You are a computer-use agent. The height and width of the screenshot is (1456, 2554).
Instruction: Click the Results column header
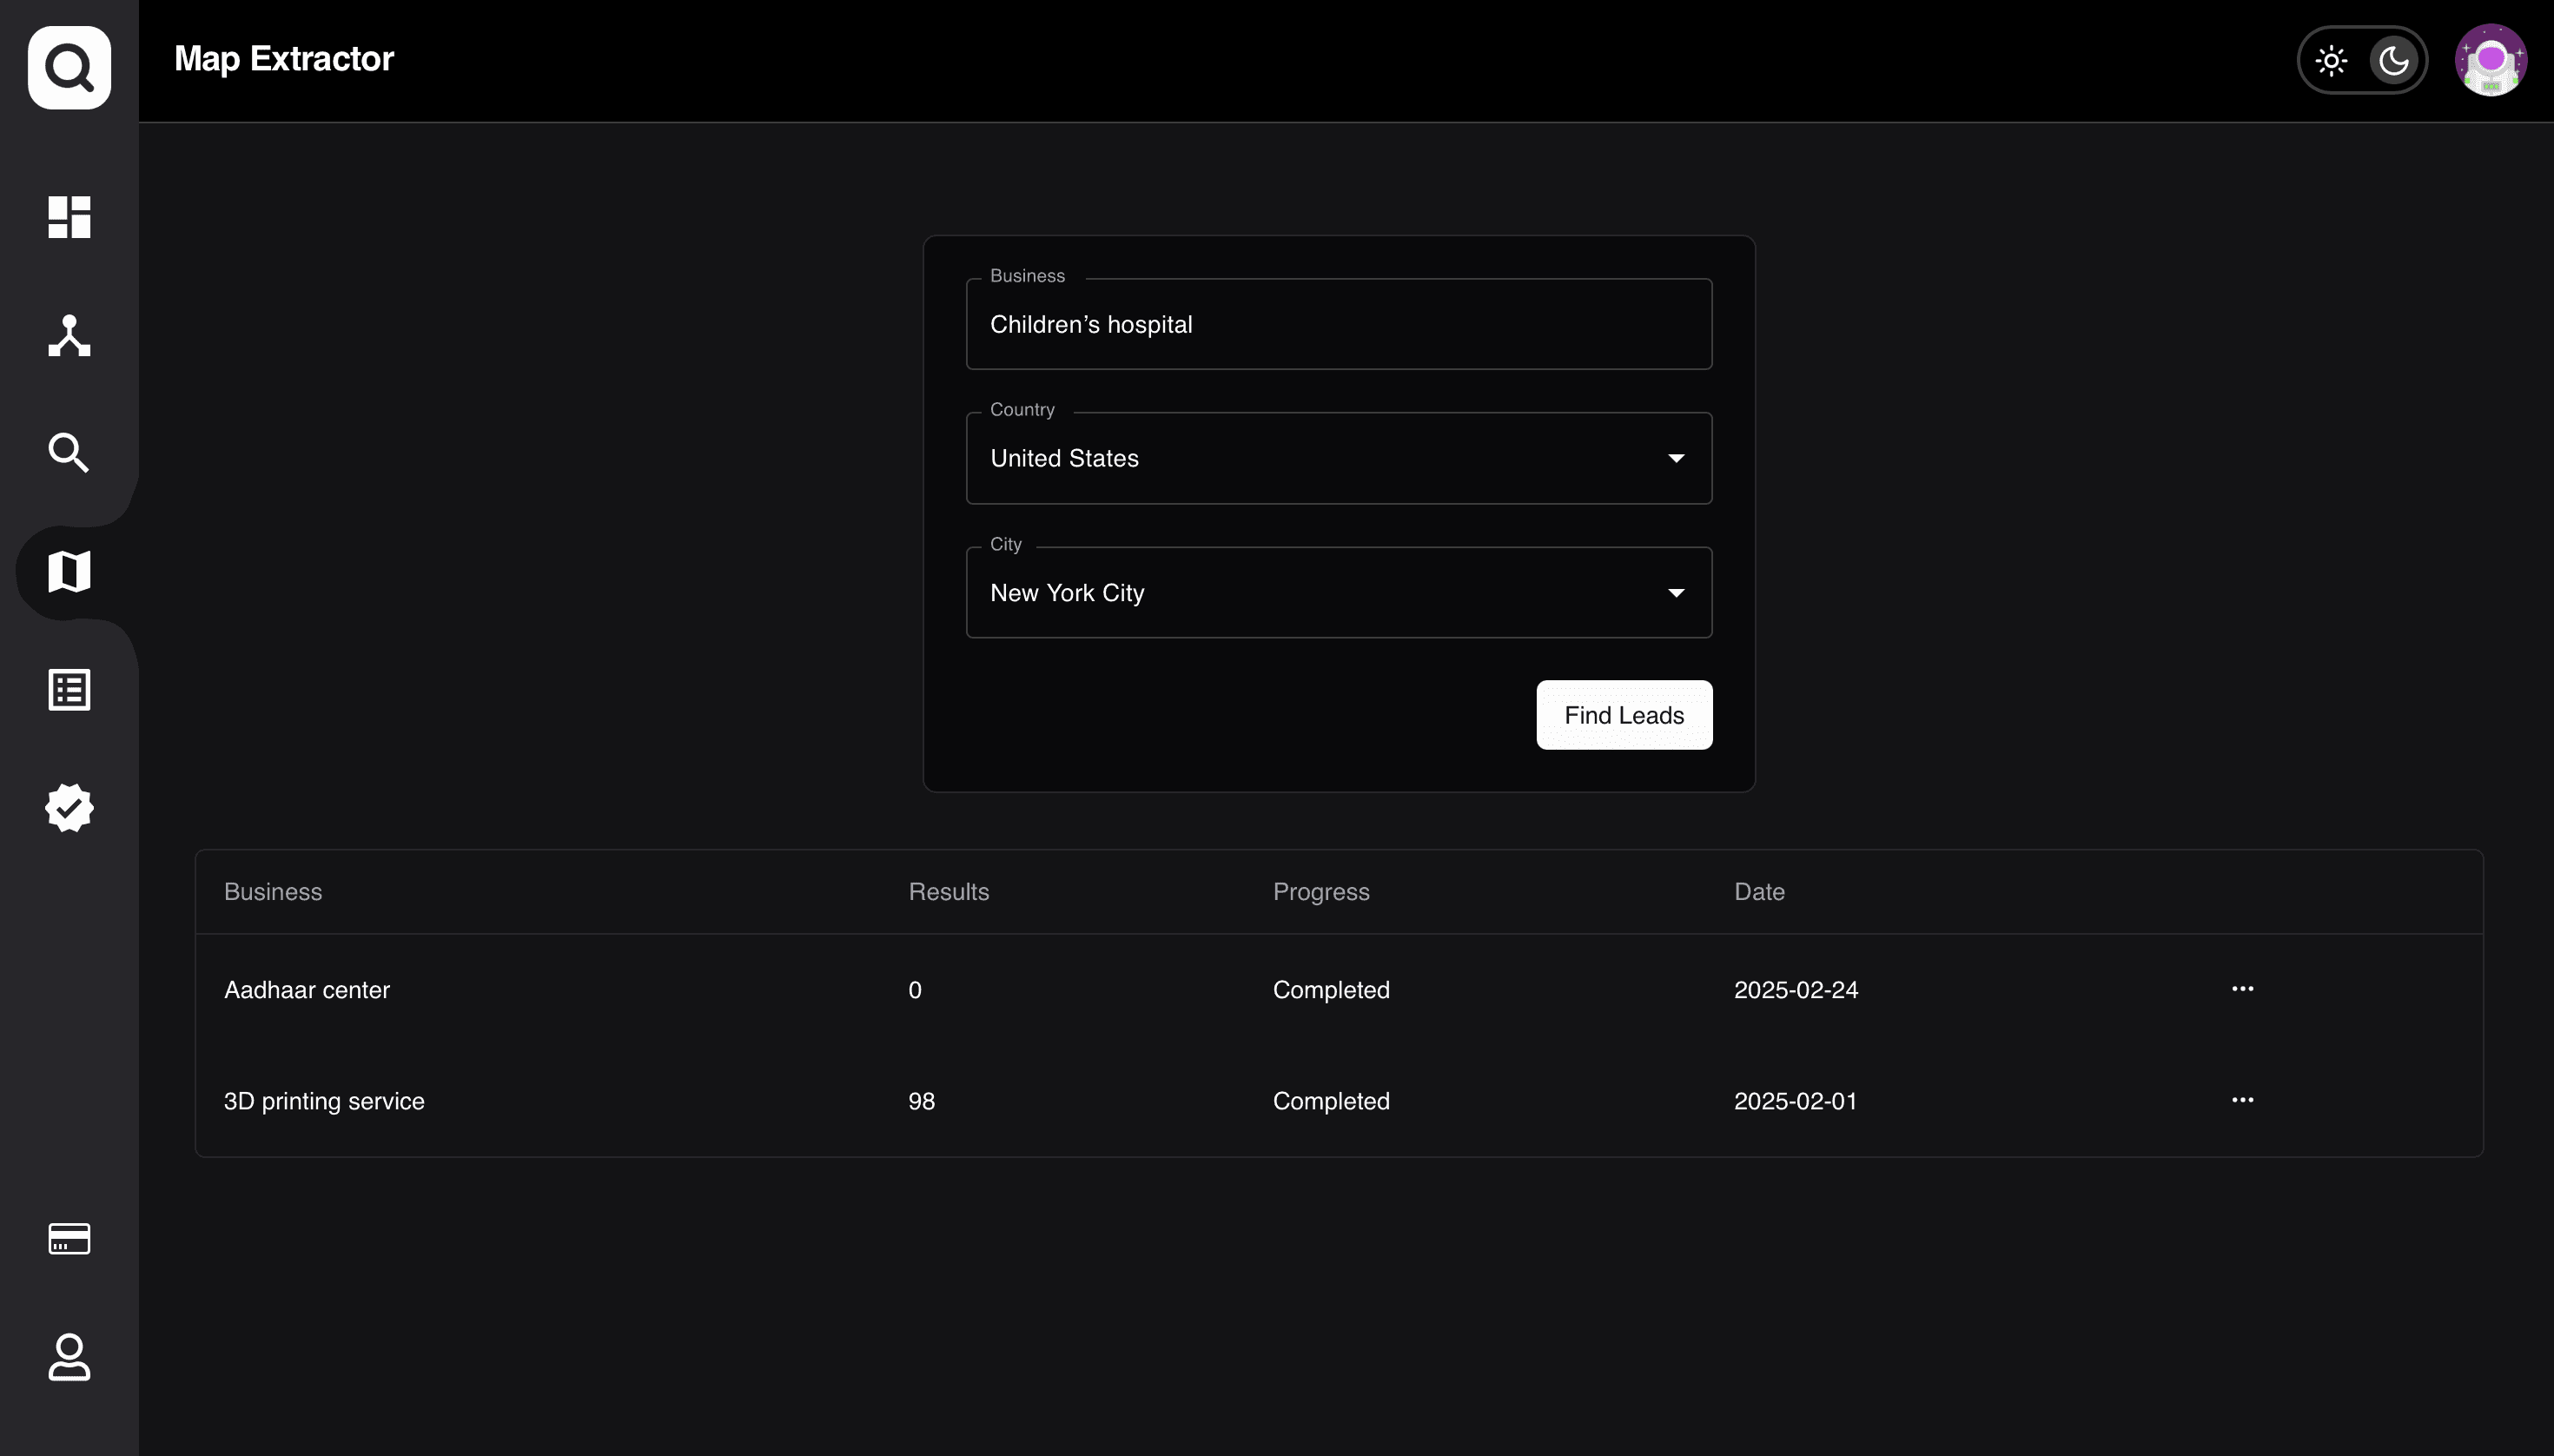tap(948, 892)
